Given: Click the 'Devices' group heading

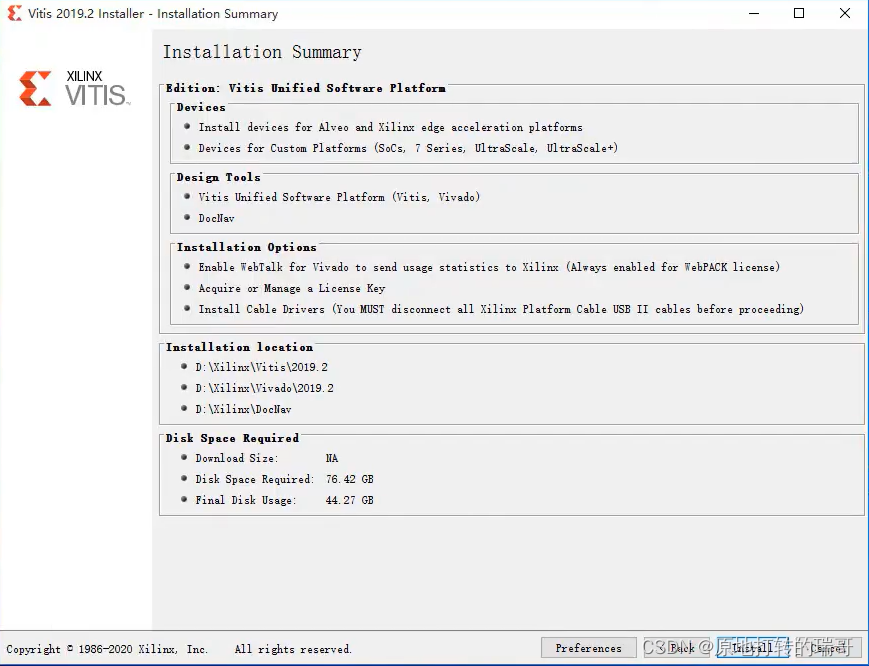Looking at the screenshot, I should click(x=201, y=107).
